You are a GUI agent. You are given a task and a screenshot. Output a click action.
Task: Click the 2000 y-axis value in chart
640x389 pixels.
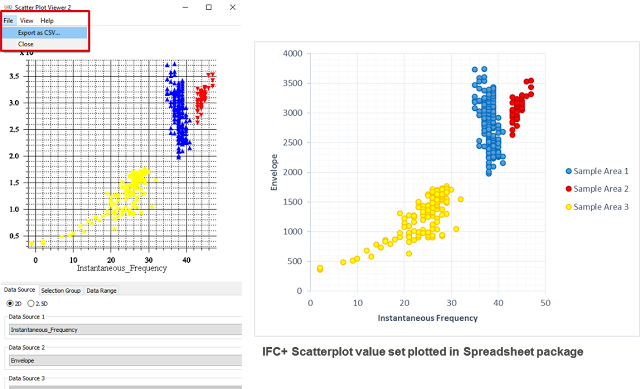[293, 172]
